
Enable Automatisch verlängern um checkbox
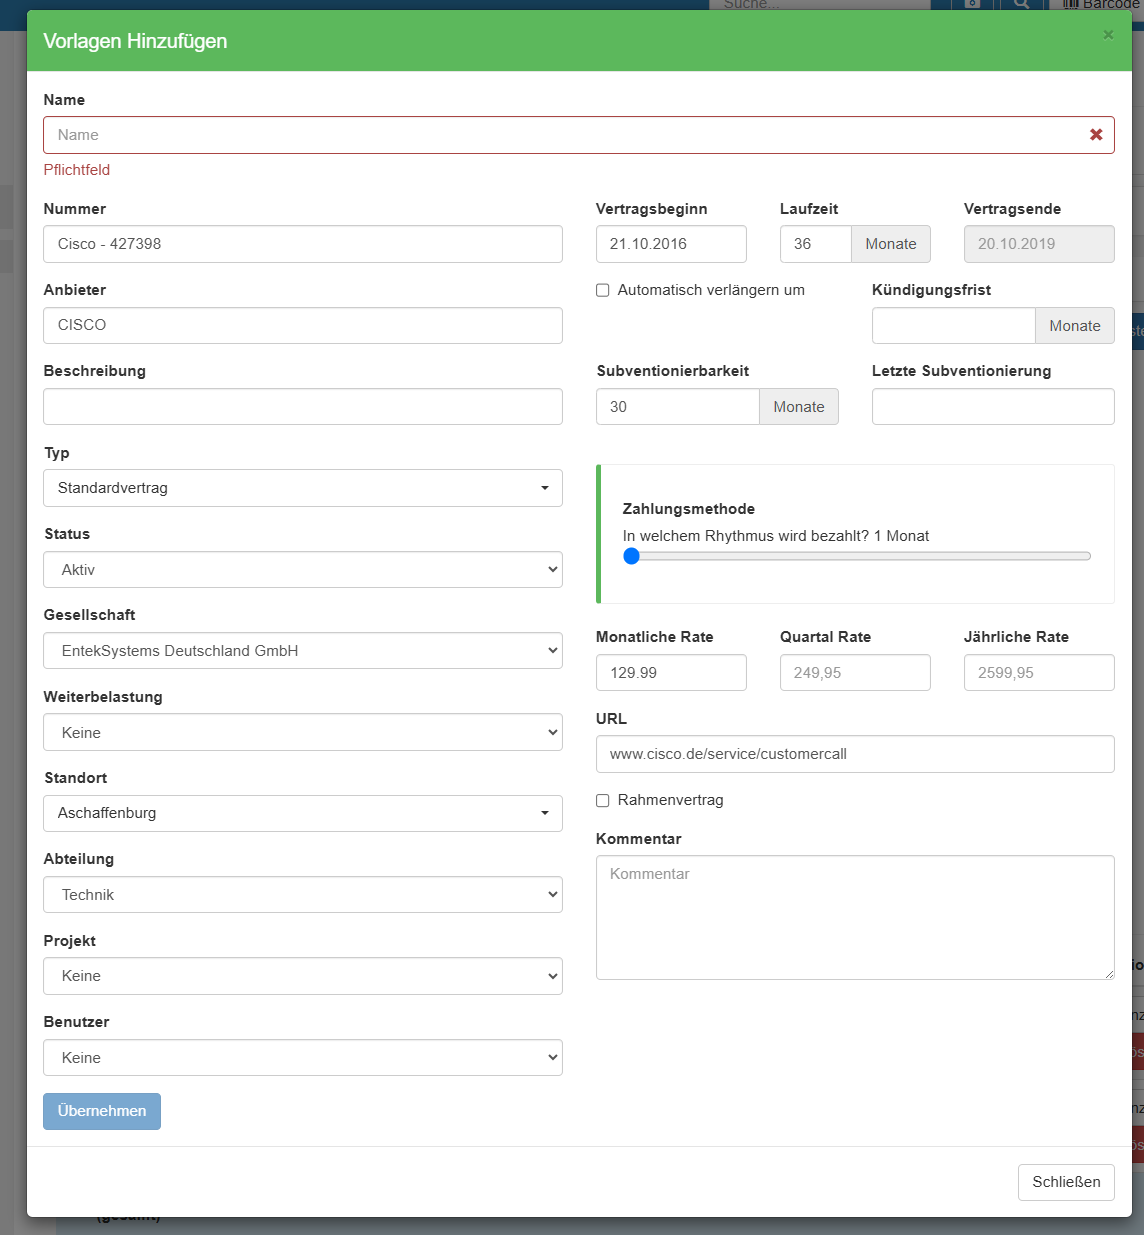[603, 290]
